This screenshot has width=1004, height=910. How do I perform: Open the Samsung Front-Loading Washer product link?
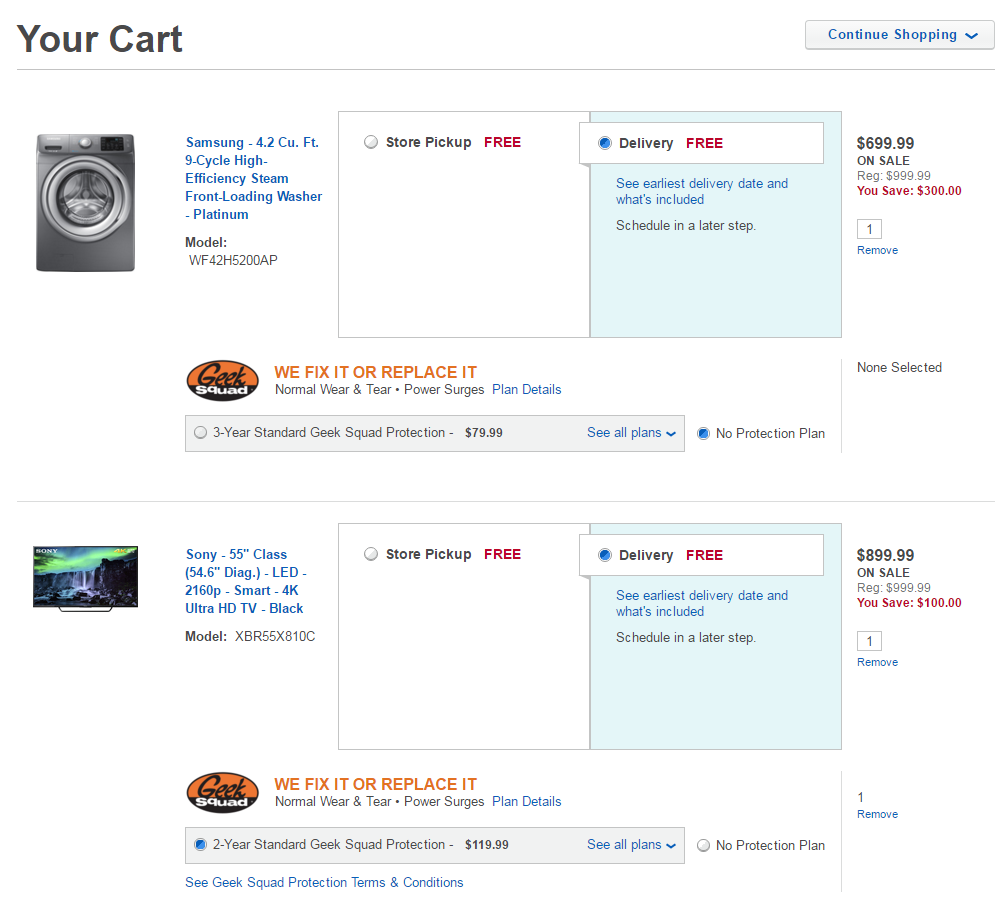(x=253, y=178)
